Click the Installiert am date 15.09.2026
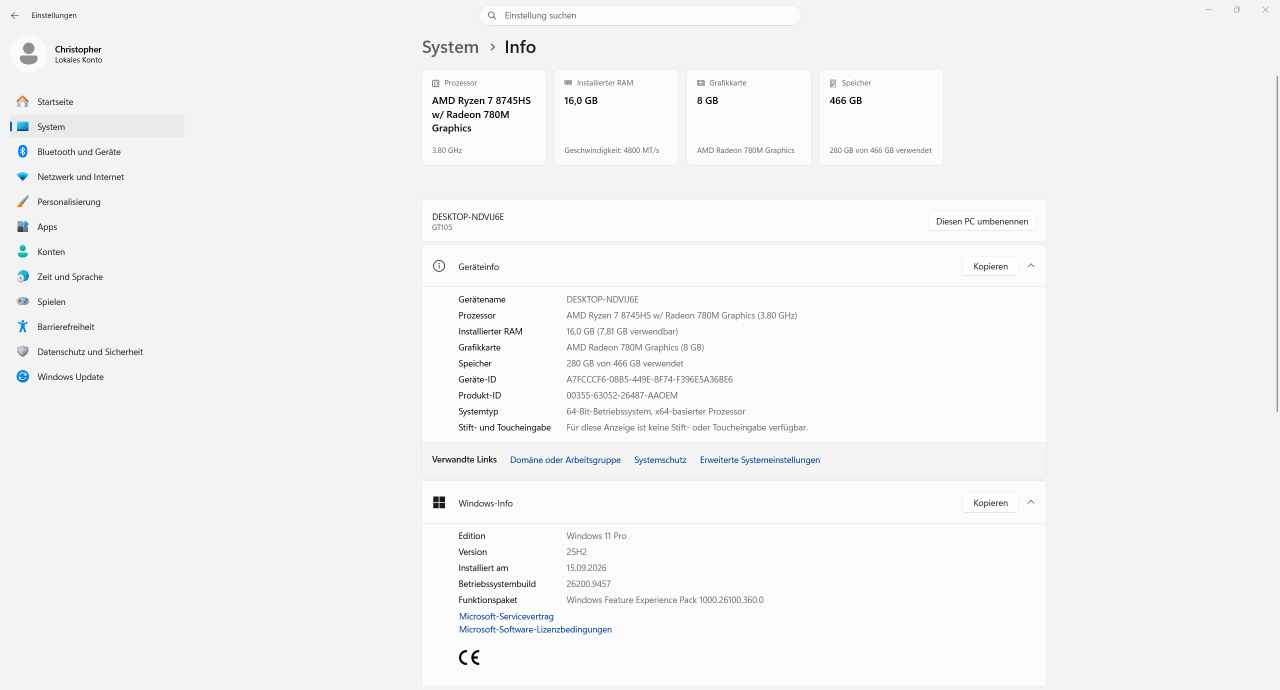This screenshot has width=1280, height=690. point(586,568)
